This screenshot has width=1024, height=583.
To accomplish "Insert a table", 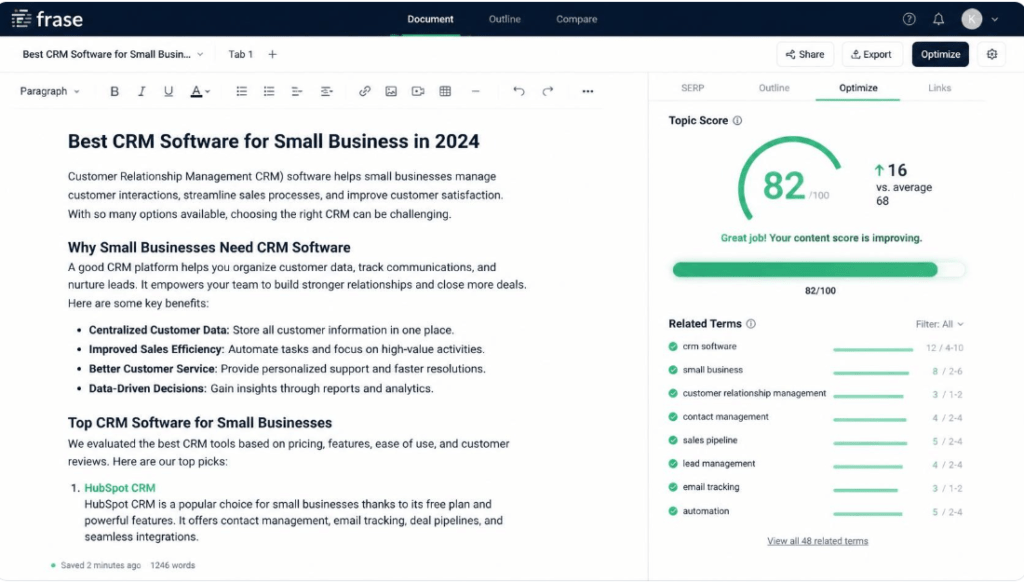I will (x=445, y=91).
